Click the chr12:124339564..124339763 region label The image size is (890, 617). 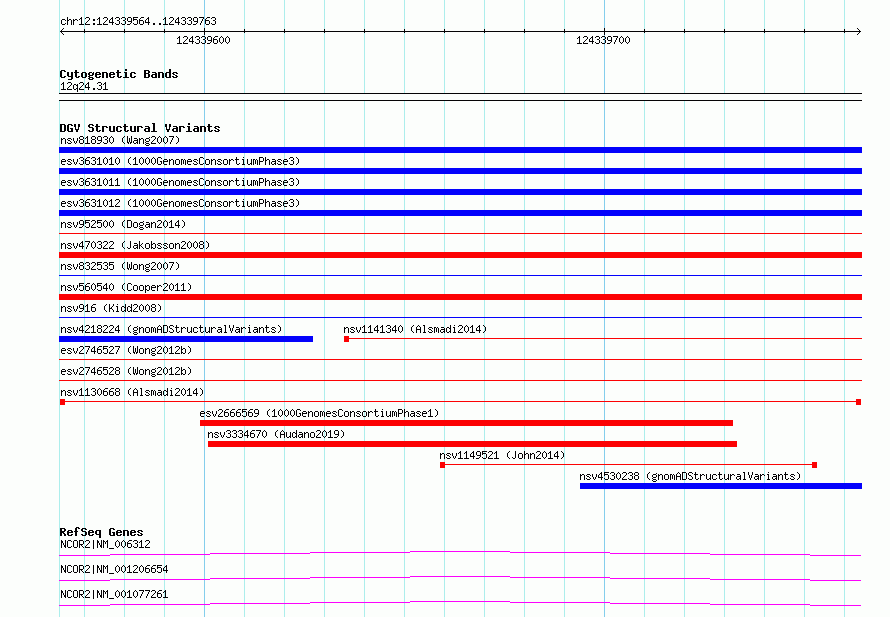coord(138,21)
